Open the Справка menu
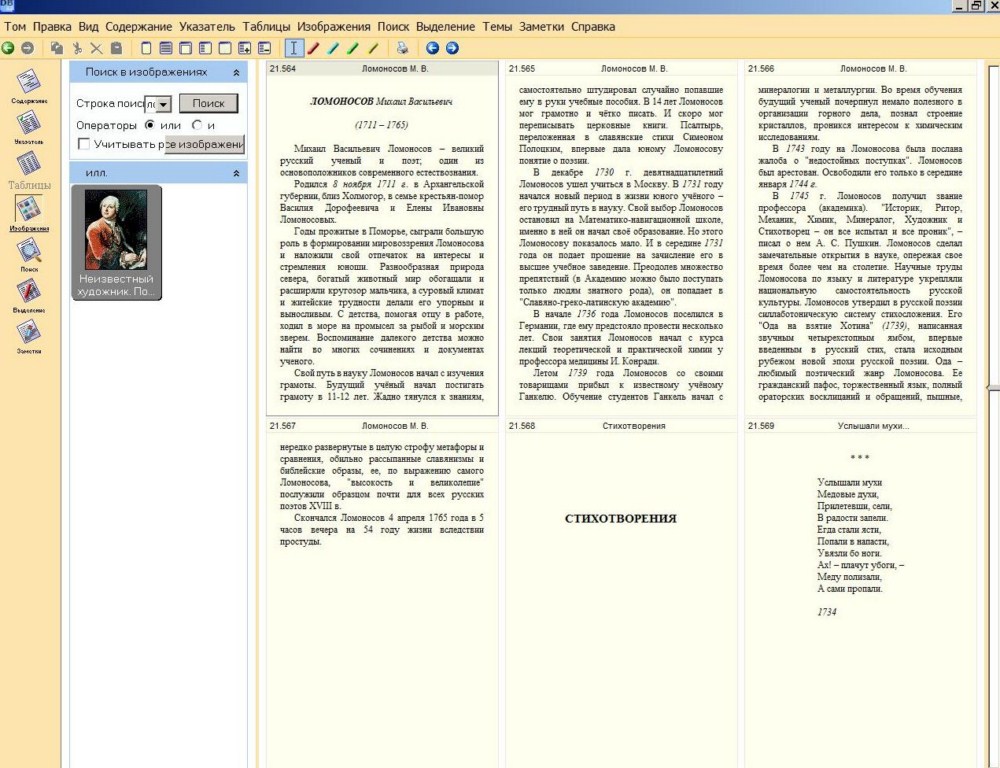 click(x=593, y=27)
